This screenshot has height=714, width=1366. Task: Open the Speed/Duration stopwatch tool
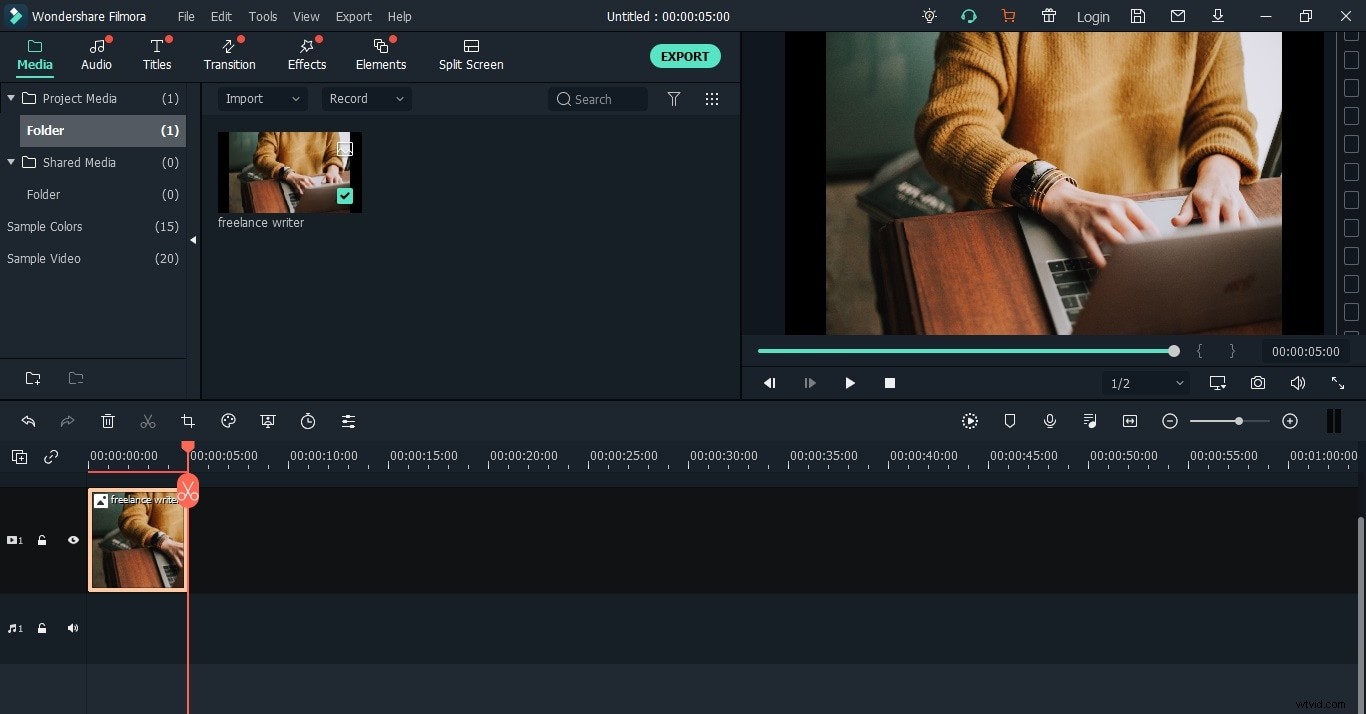(308, 421)
